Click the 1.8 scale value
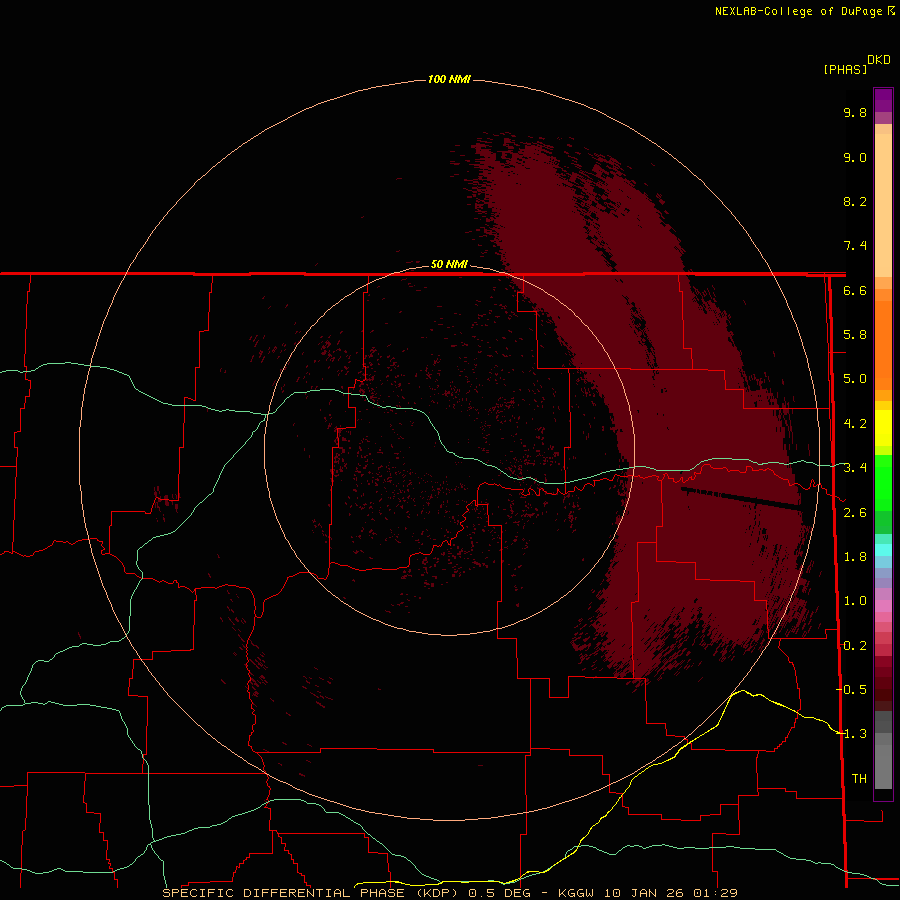This screenshot has width=900, height=900. pyautogui.click(x=855, y=557)
